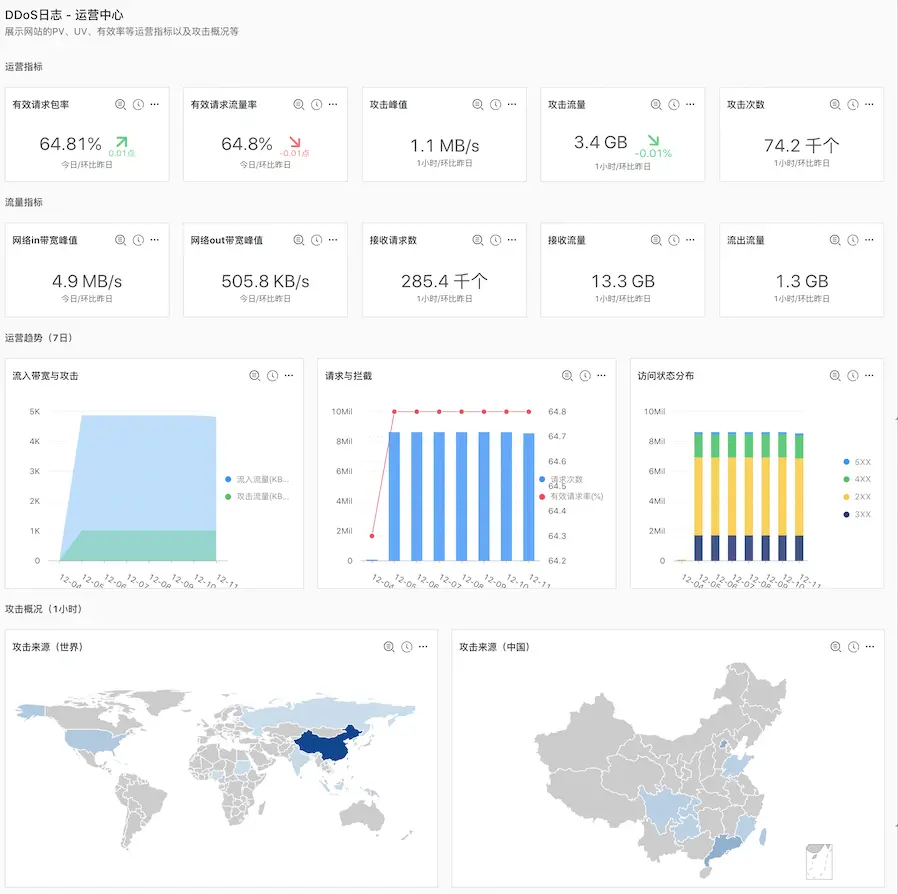Open time selector on 流入带宽与攻击 chart

[273, 376]
